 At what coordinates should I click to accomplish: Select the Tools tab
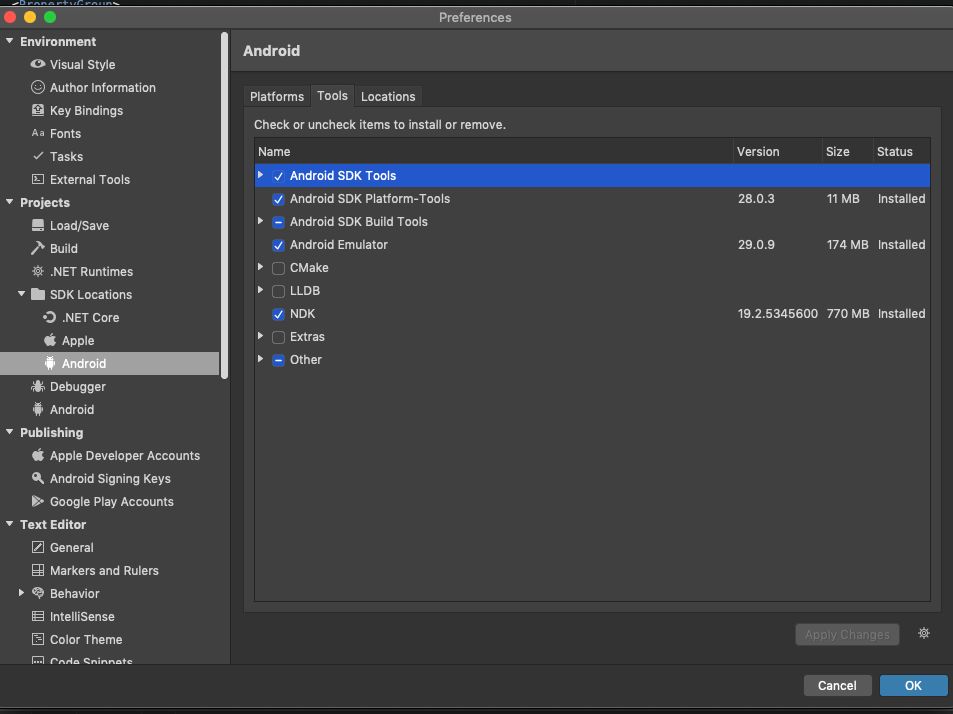click(332, 95)
